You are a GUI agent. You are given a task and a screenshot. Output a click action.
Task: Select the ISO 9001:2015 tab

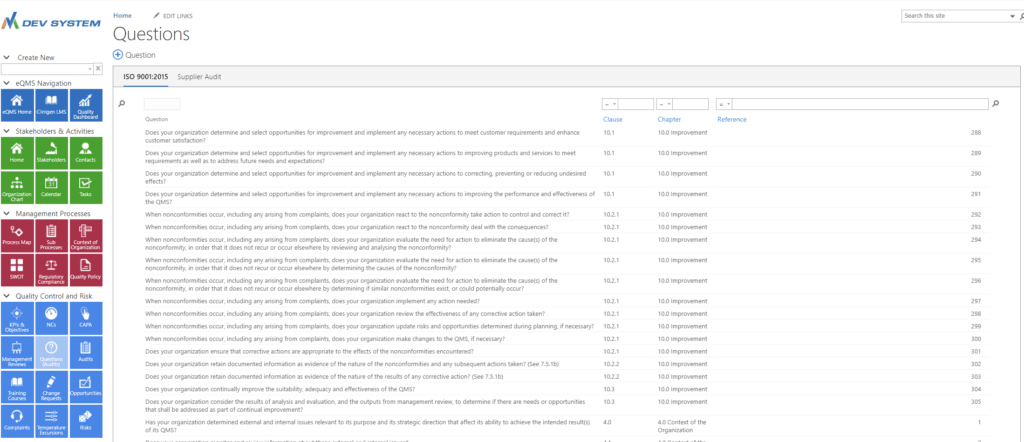point(146,76)
